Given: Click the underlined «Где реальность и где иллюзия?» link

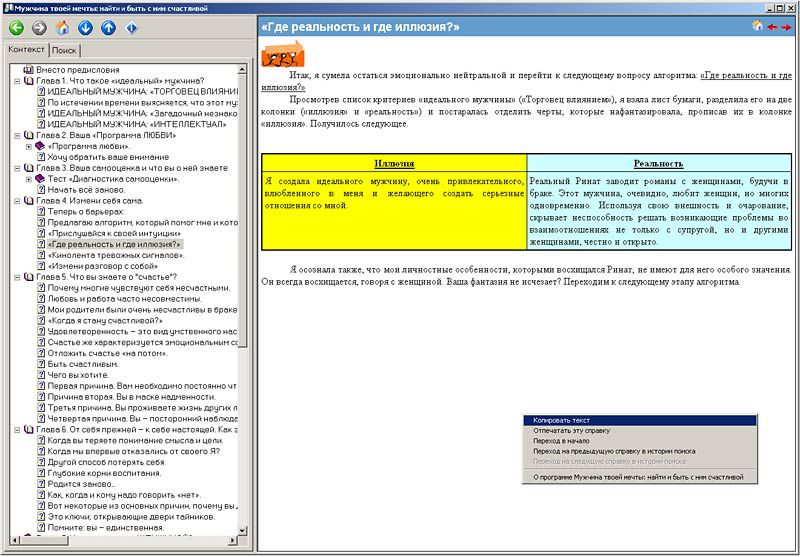Looking at the screenshot, I should pos(745,75).
